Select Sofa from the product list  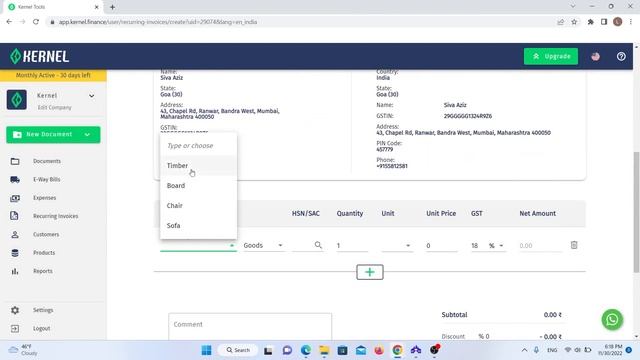198,226
